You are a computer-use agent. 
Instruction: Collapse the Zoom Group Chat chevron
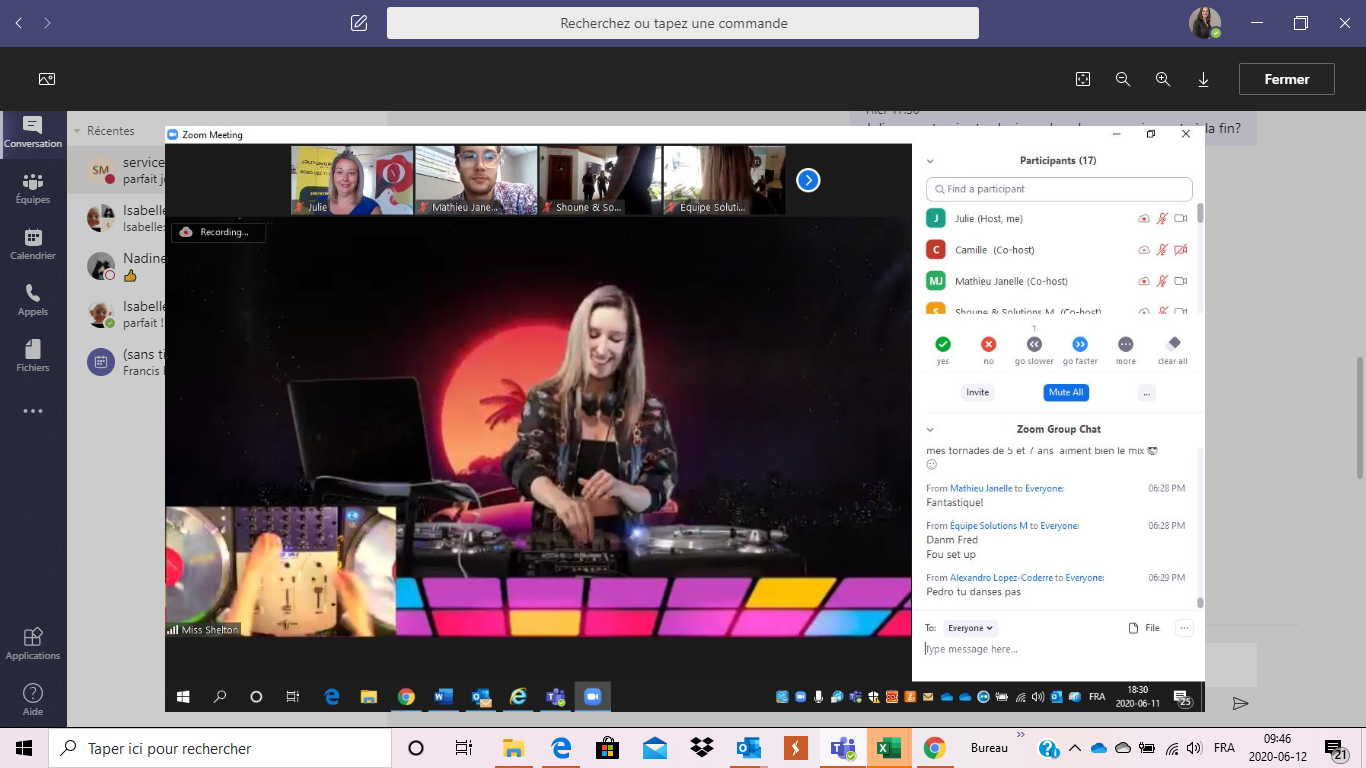click(930, 430)
